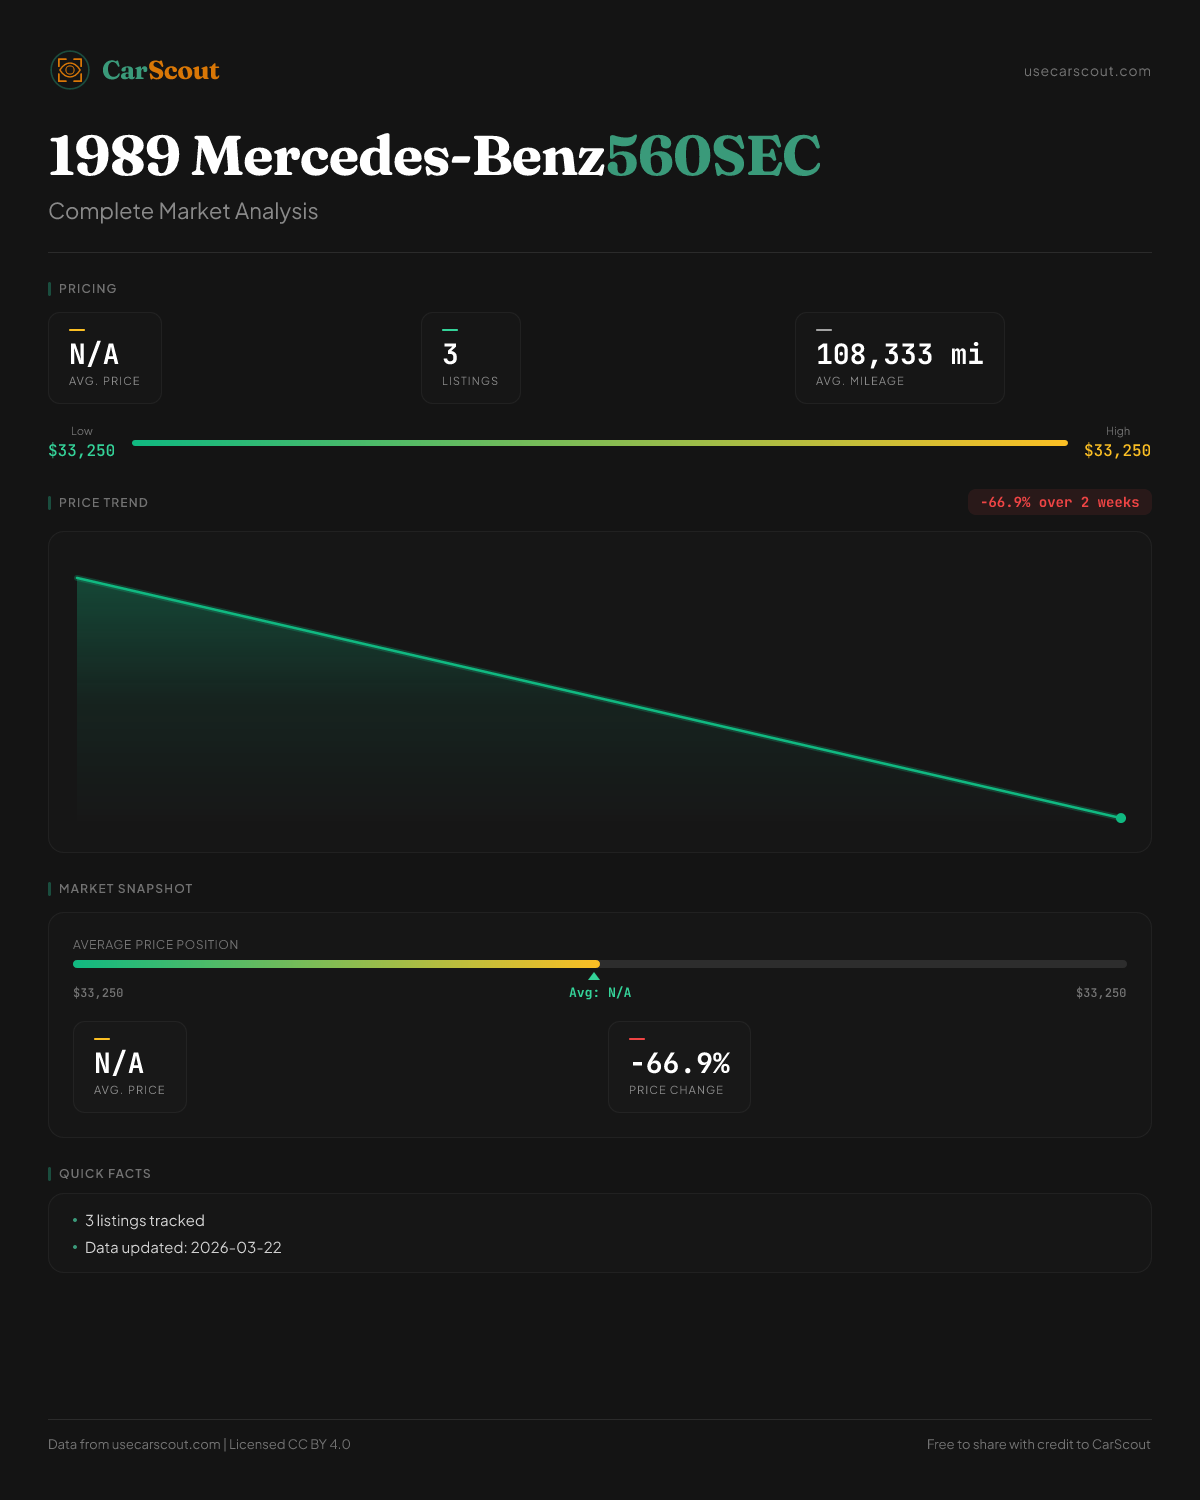The image size is (1200, 1500).
Task: Select the -66.9% Price Change card
Action: [679, 1067]
